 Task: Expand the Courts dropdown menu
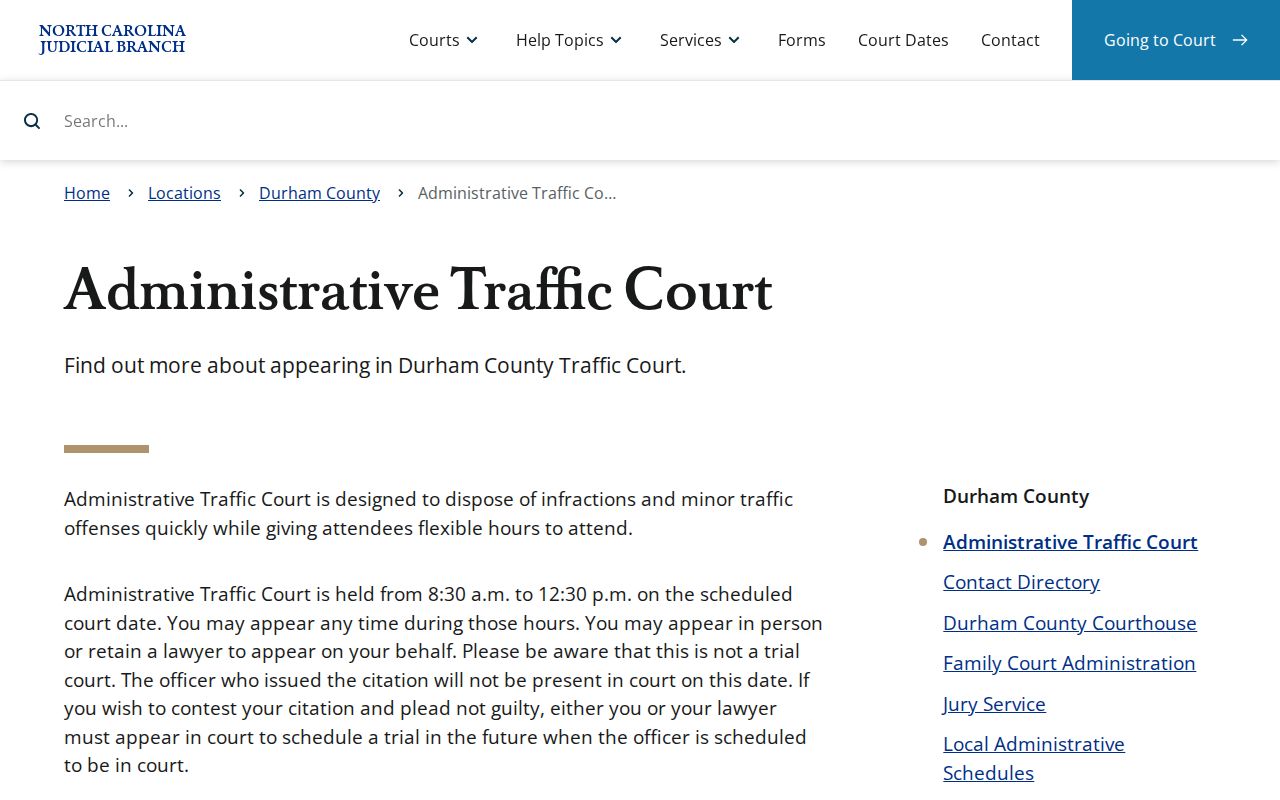444,40
